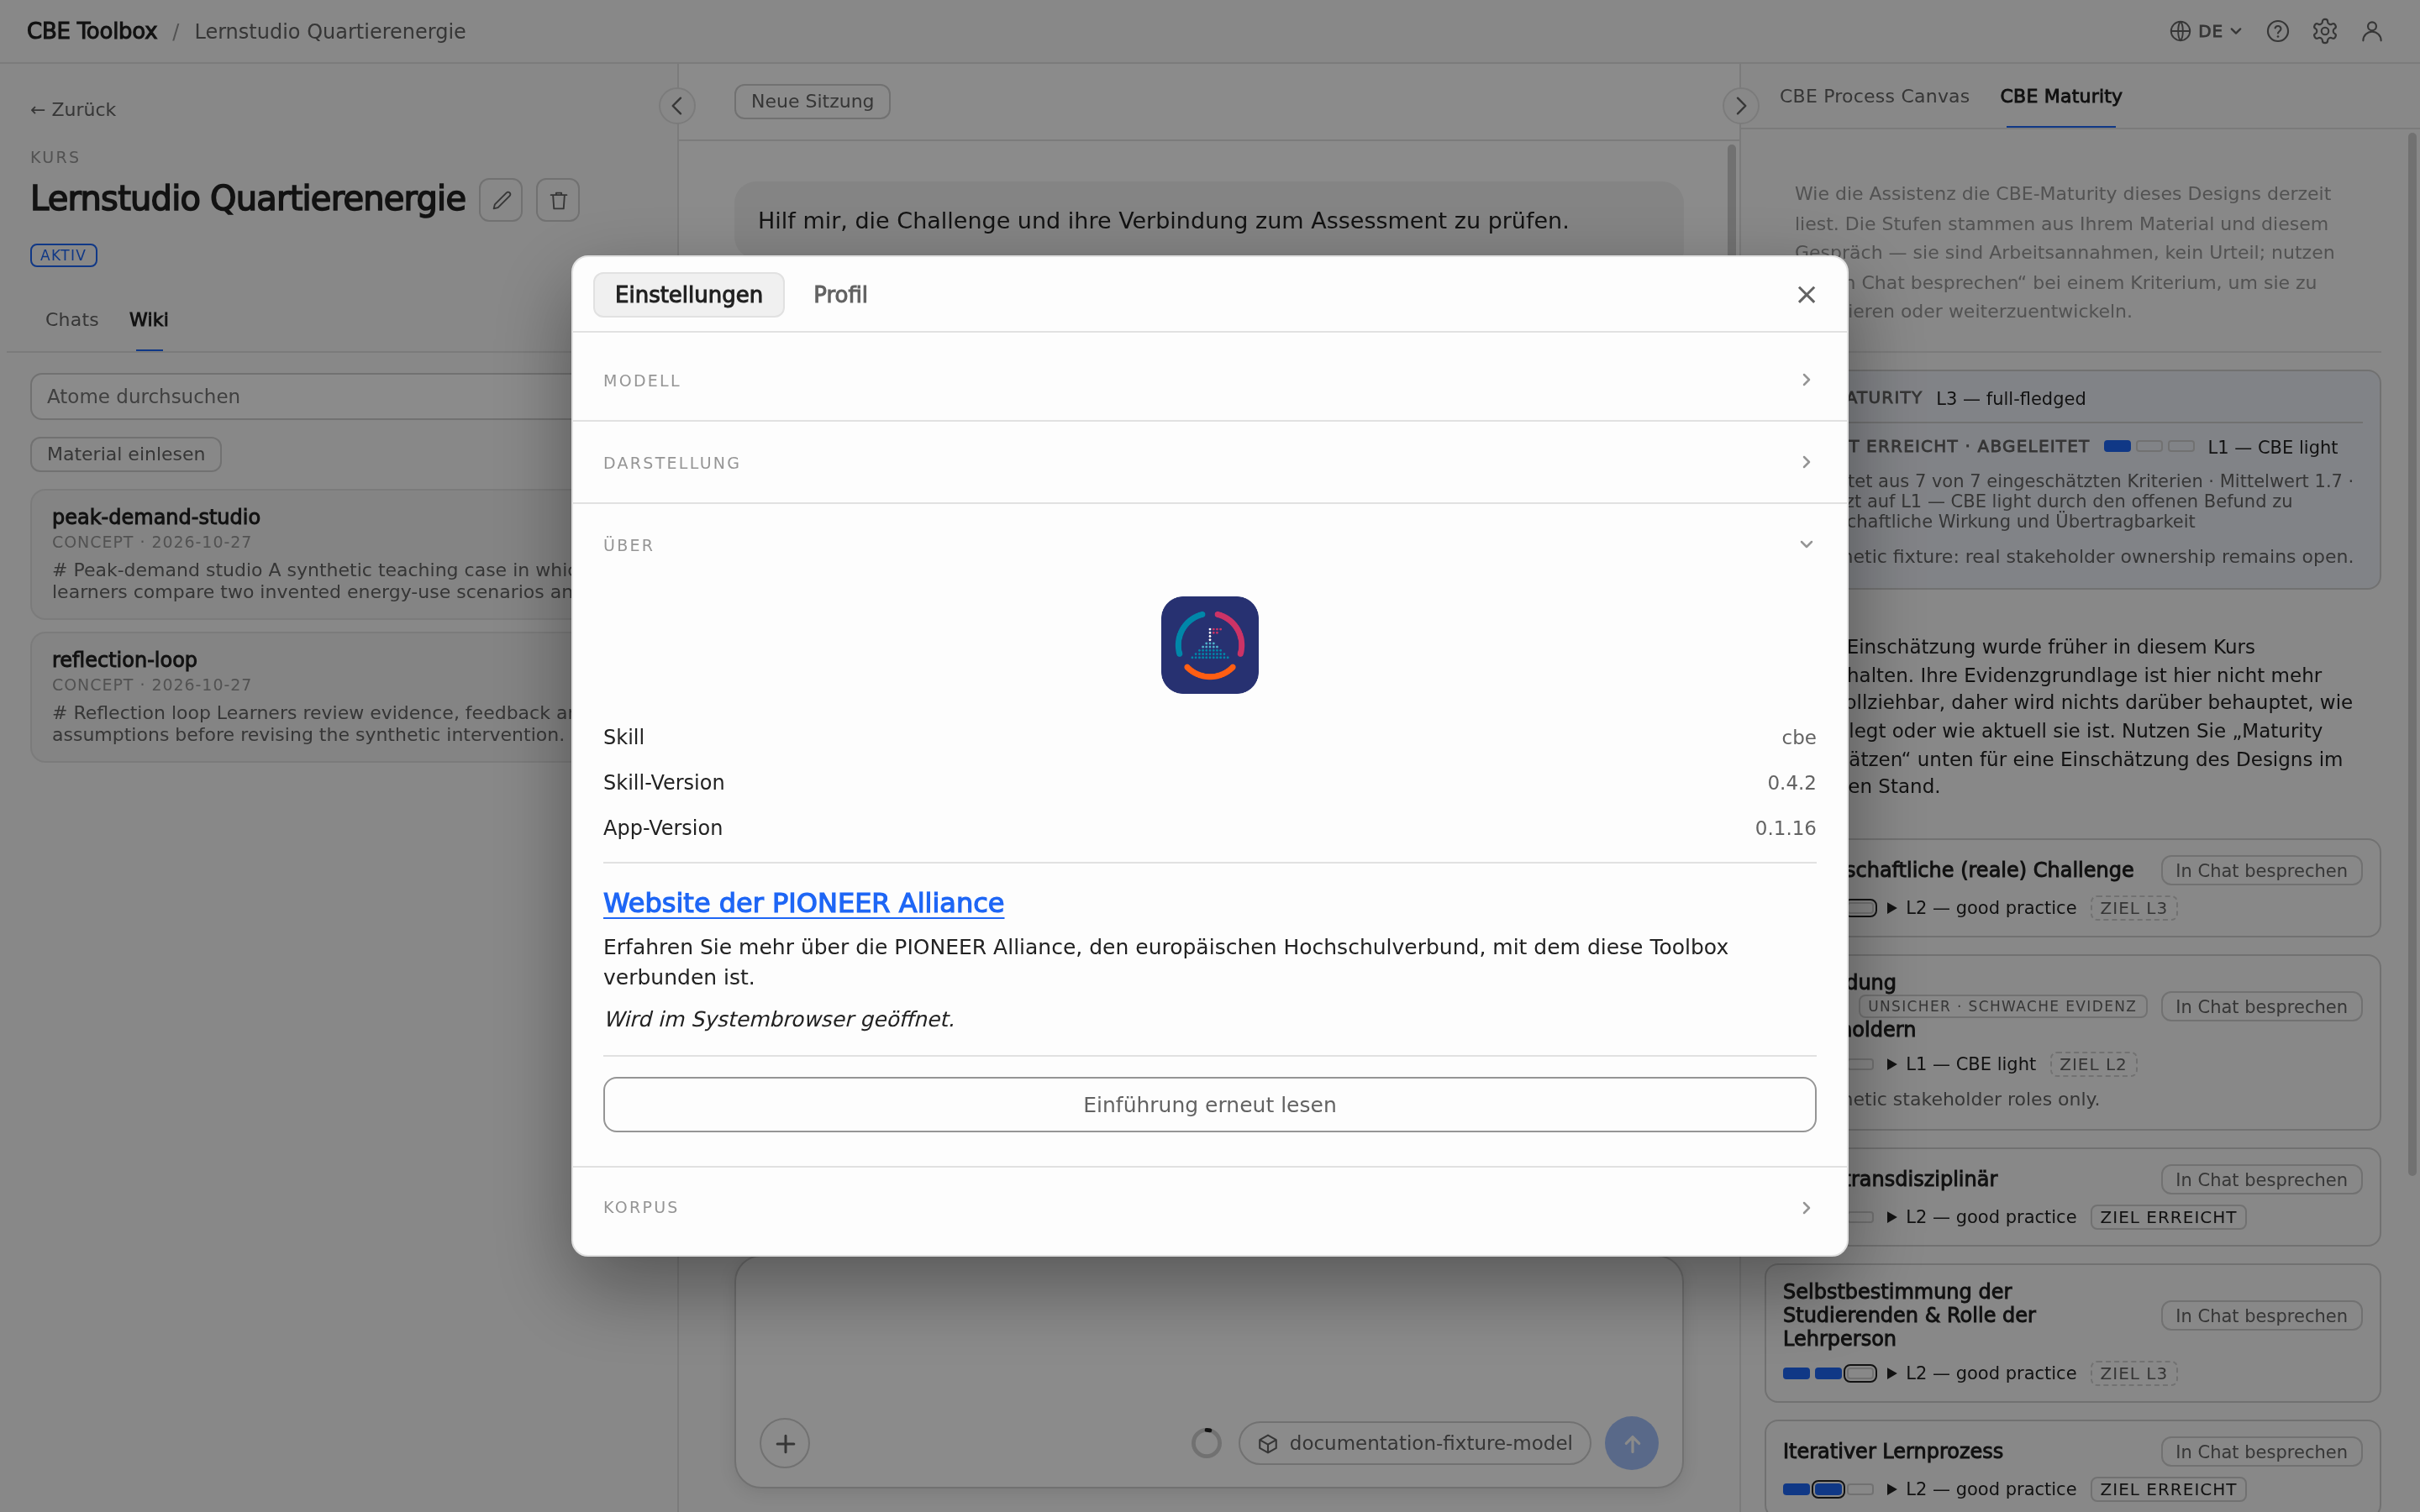This screenshot has height=1512, width=2420.
Task: Click In Chat besprechen for Iterativer Lernprozess
Action: (x=2261, y=1452)
